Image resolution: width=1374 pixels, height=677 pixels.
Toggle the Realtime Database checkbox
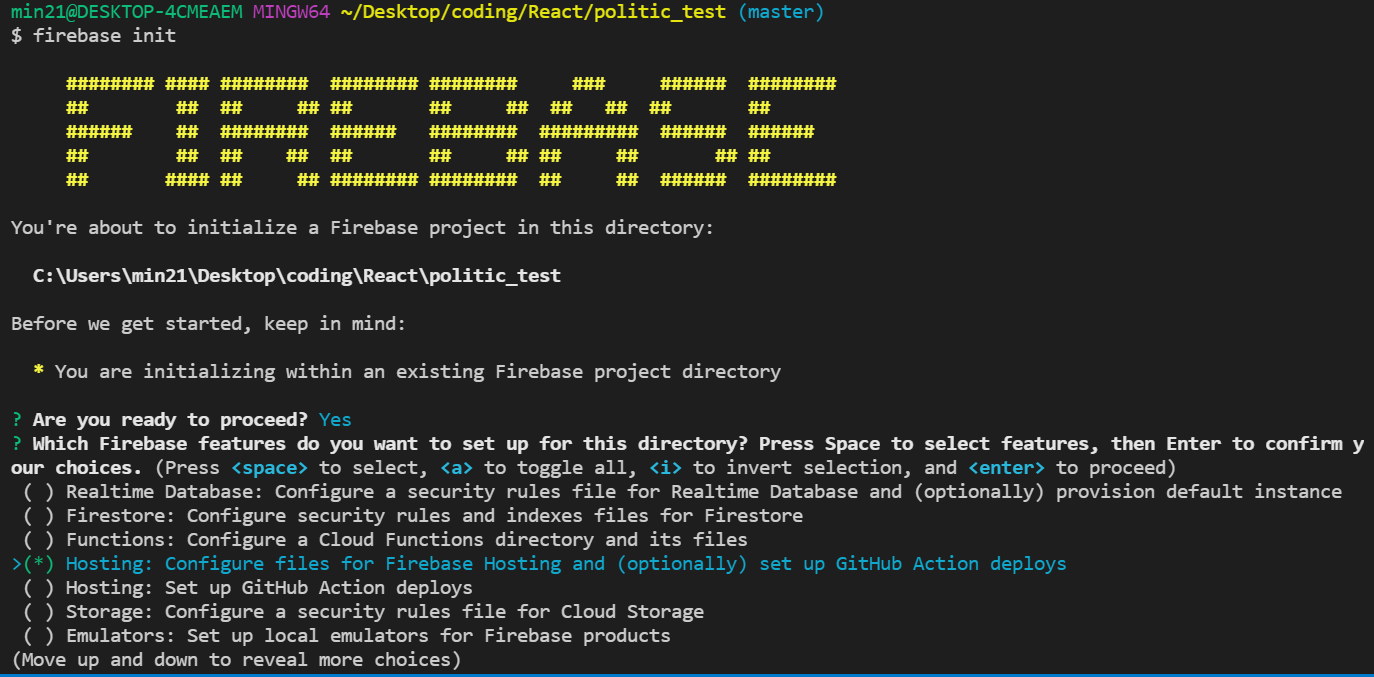click(38, 492)
